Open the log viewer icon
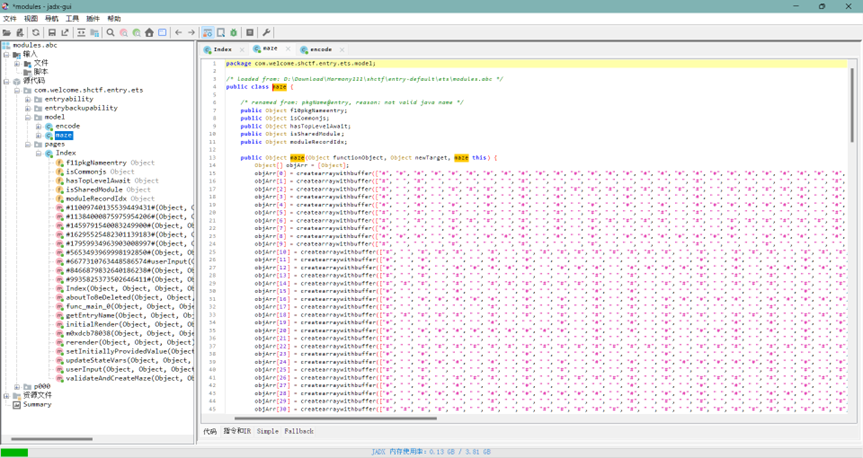 250,32
